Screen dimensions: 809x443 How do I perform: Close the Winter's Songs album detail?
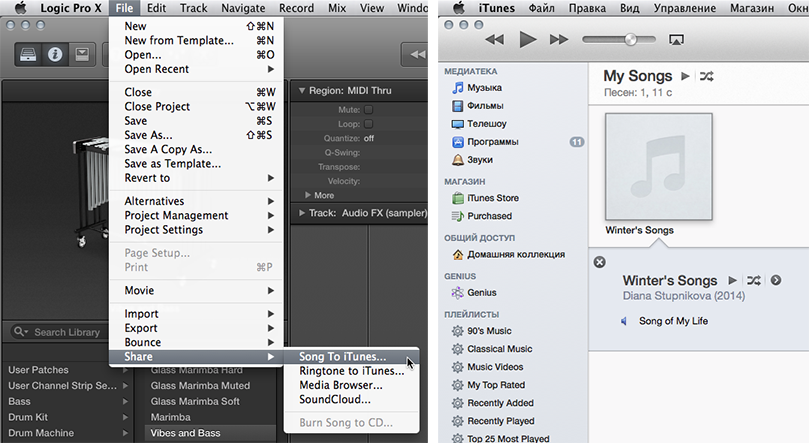point(599,262)
